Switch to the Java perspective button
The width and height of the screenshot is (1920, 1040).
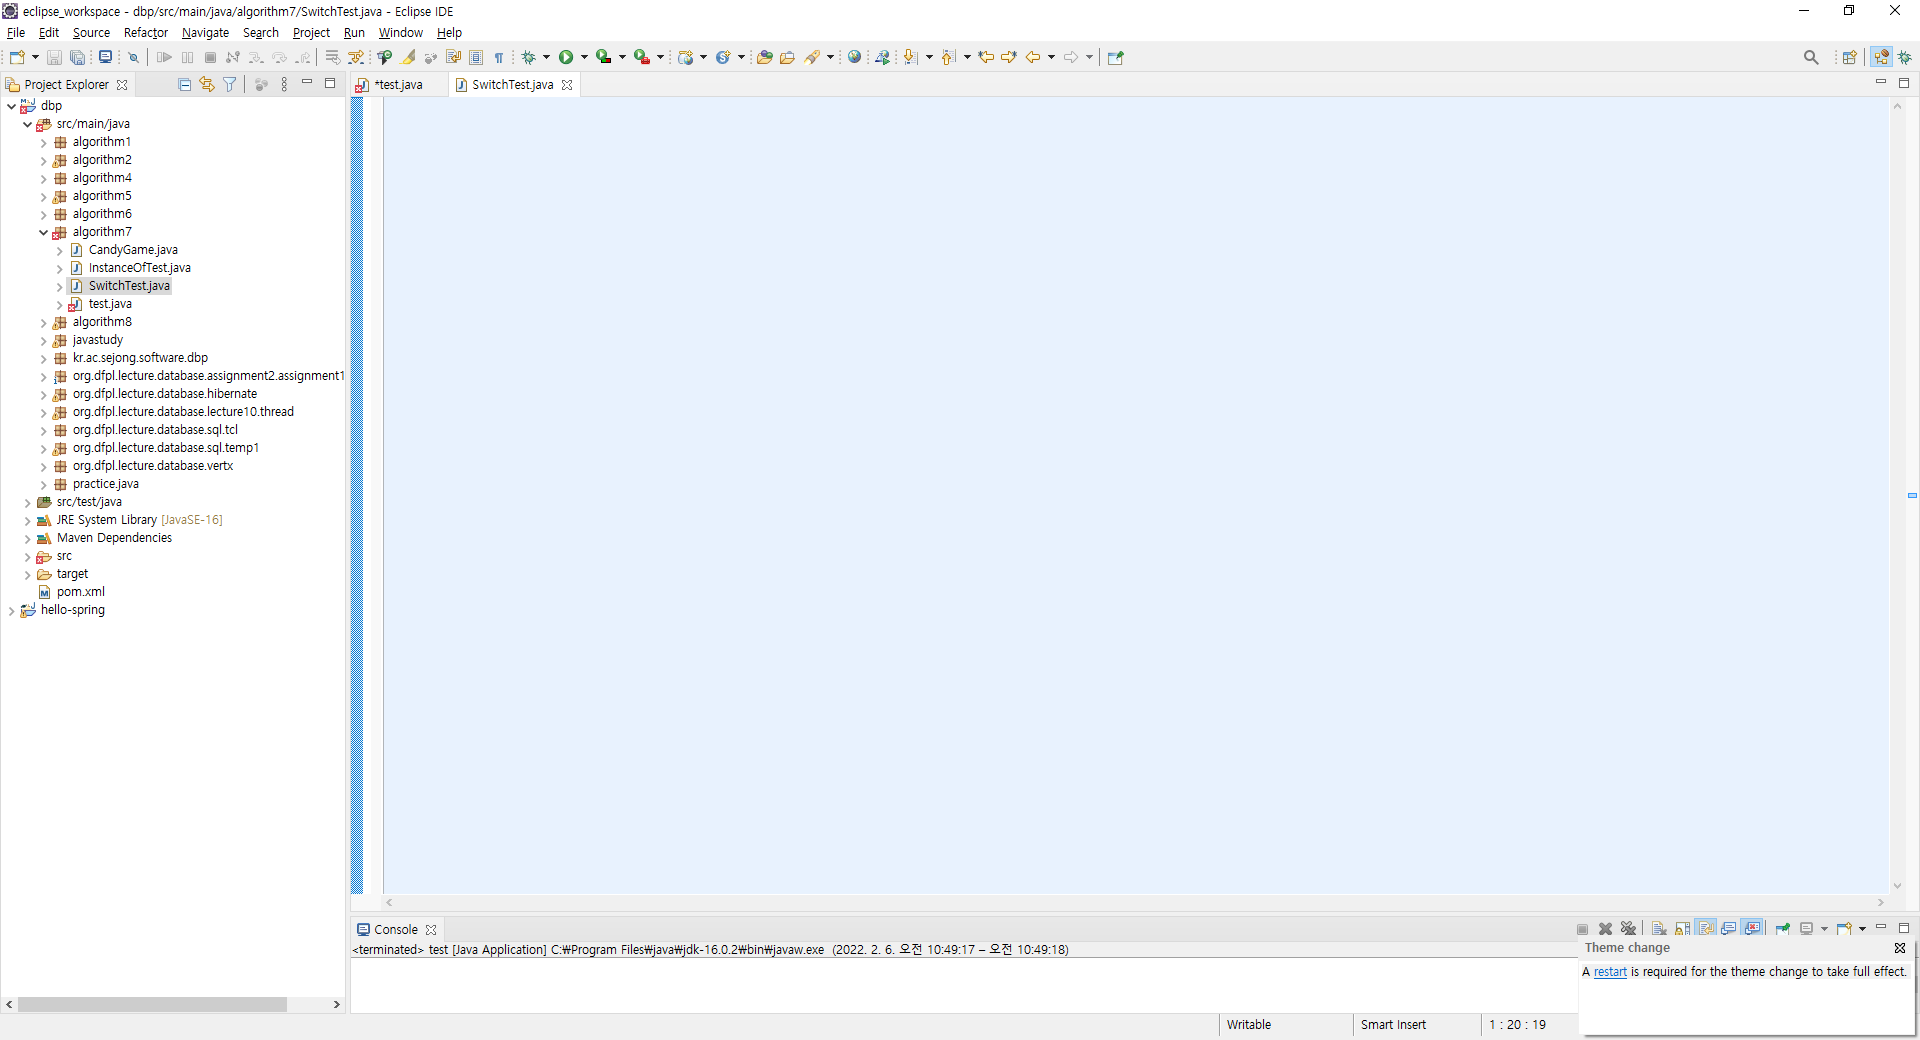click(x=1881, y=57)
